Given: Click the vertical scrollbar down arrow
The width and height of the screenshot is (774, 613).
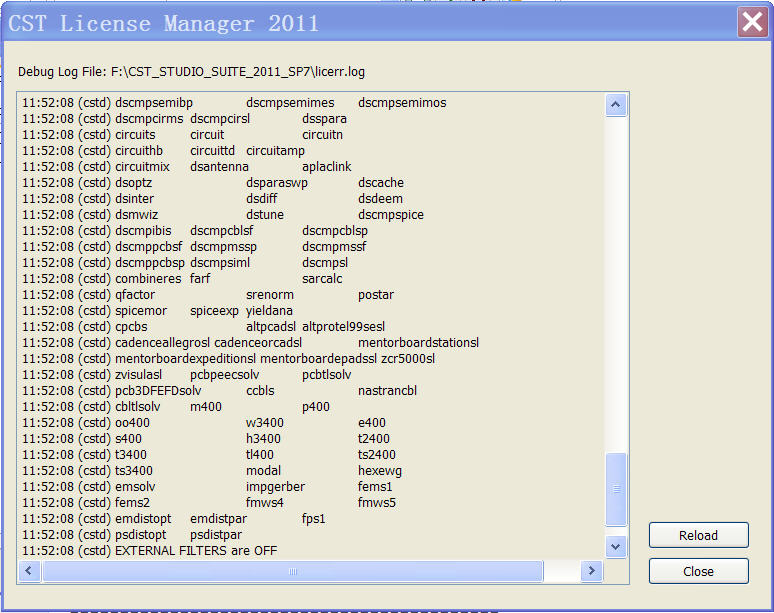Looking at the screenshot, I should coord(616,546).
